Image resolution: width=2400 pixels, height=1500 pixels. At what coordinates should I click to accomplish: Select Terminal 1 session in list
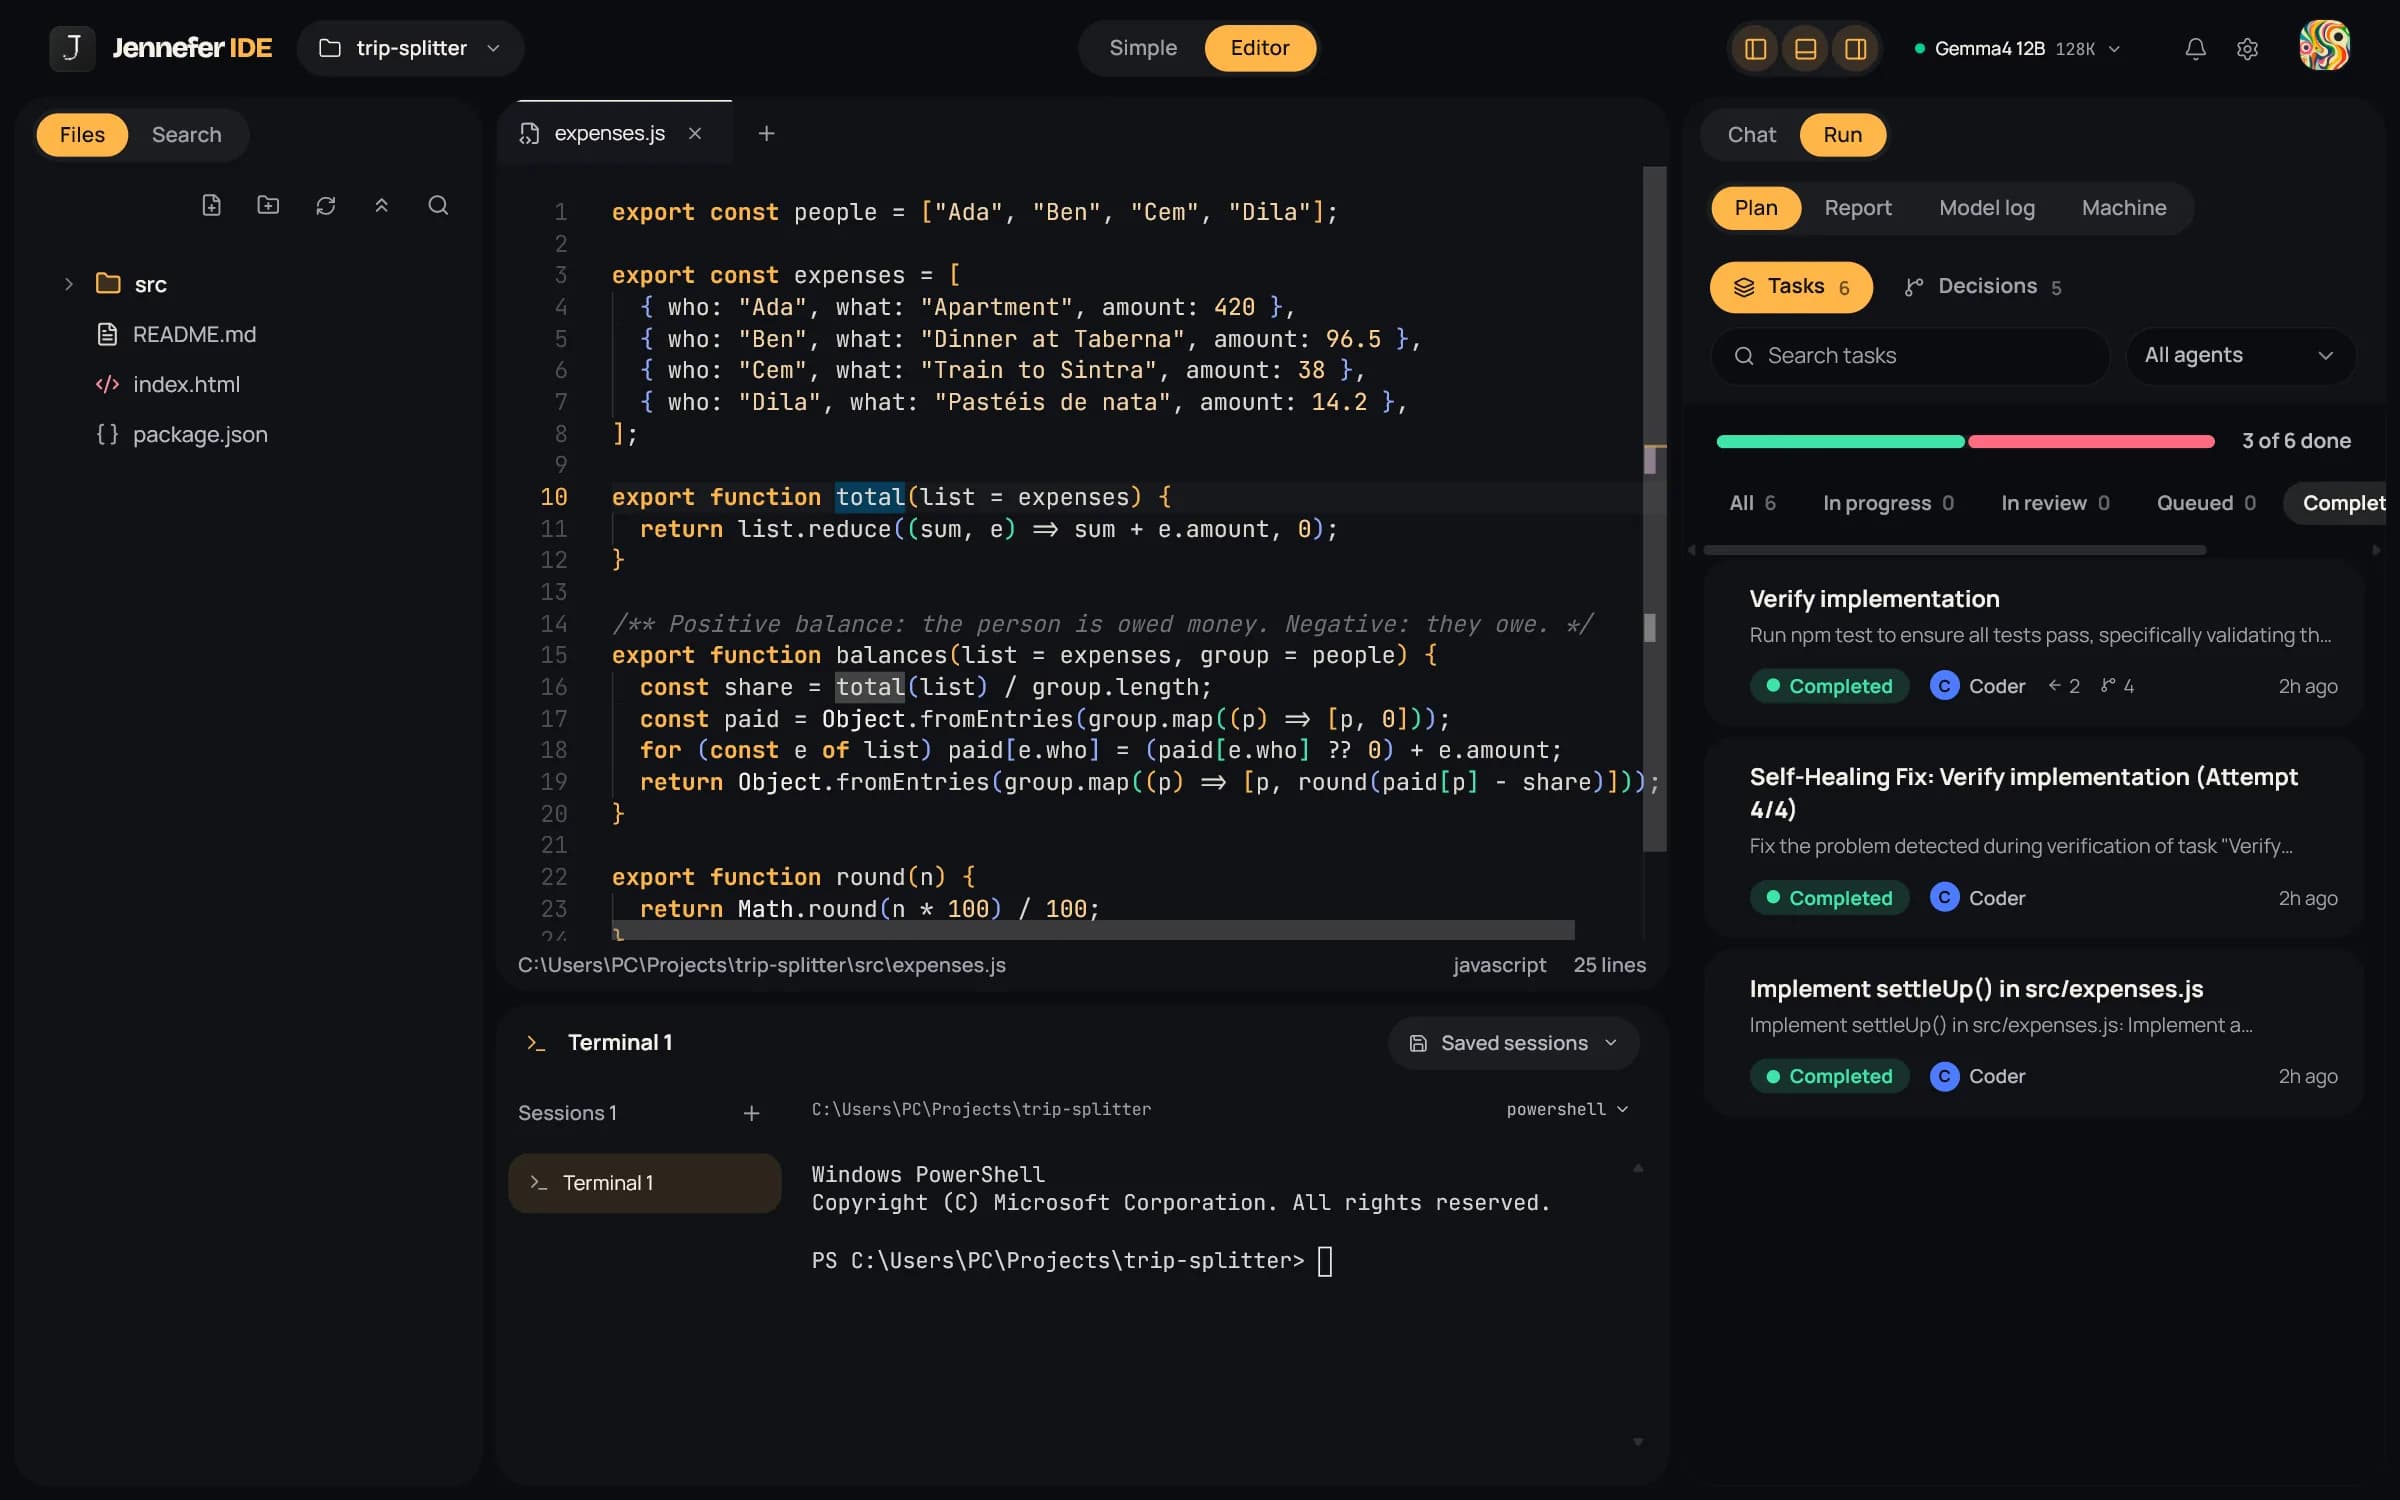(645, 1183)
